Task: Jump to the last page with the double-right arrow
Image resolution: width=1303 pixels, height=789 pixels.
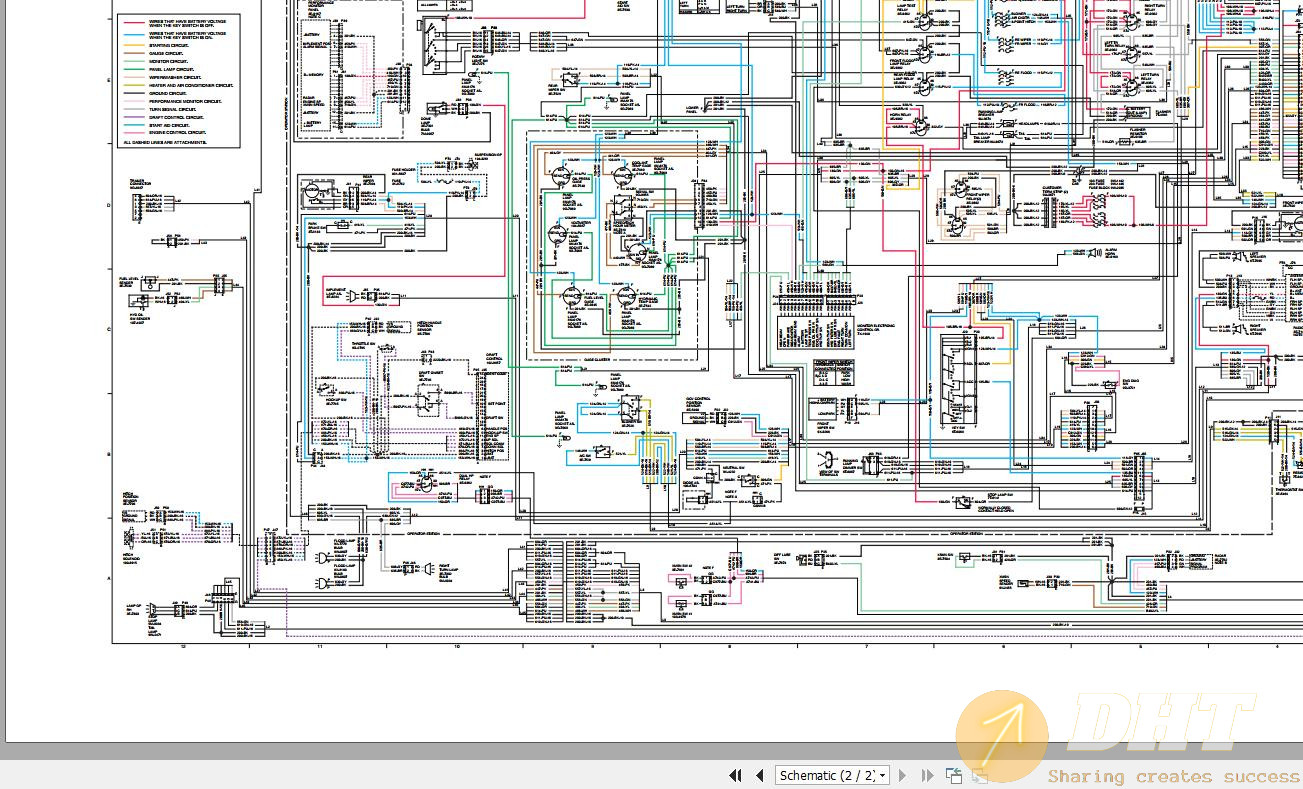Action: tap(927, 775)
